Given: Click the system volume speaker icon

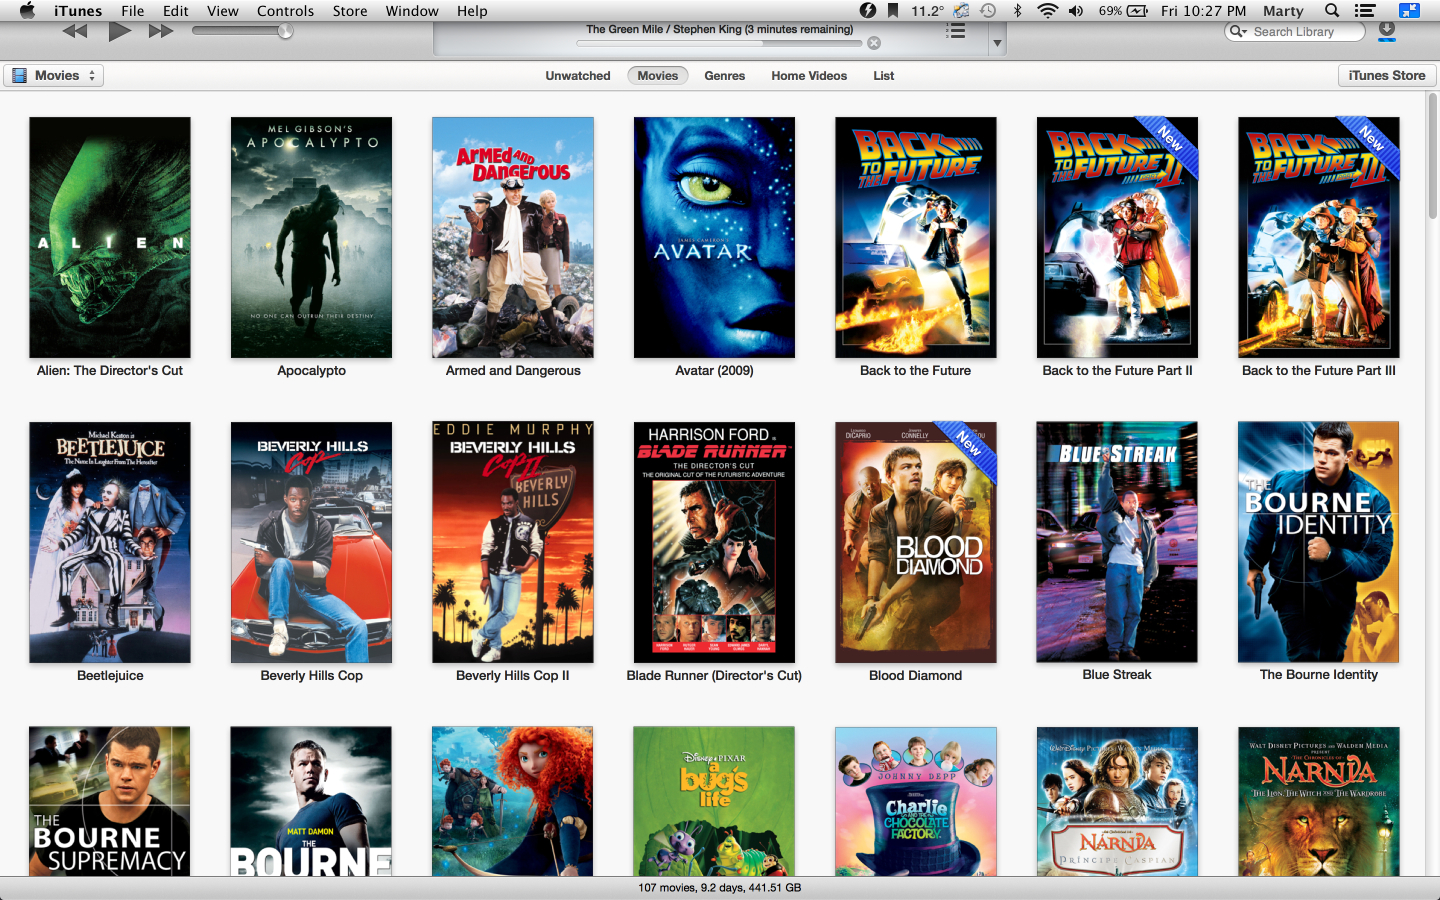Looking at the screenshot, I should 1076,11.
